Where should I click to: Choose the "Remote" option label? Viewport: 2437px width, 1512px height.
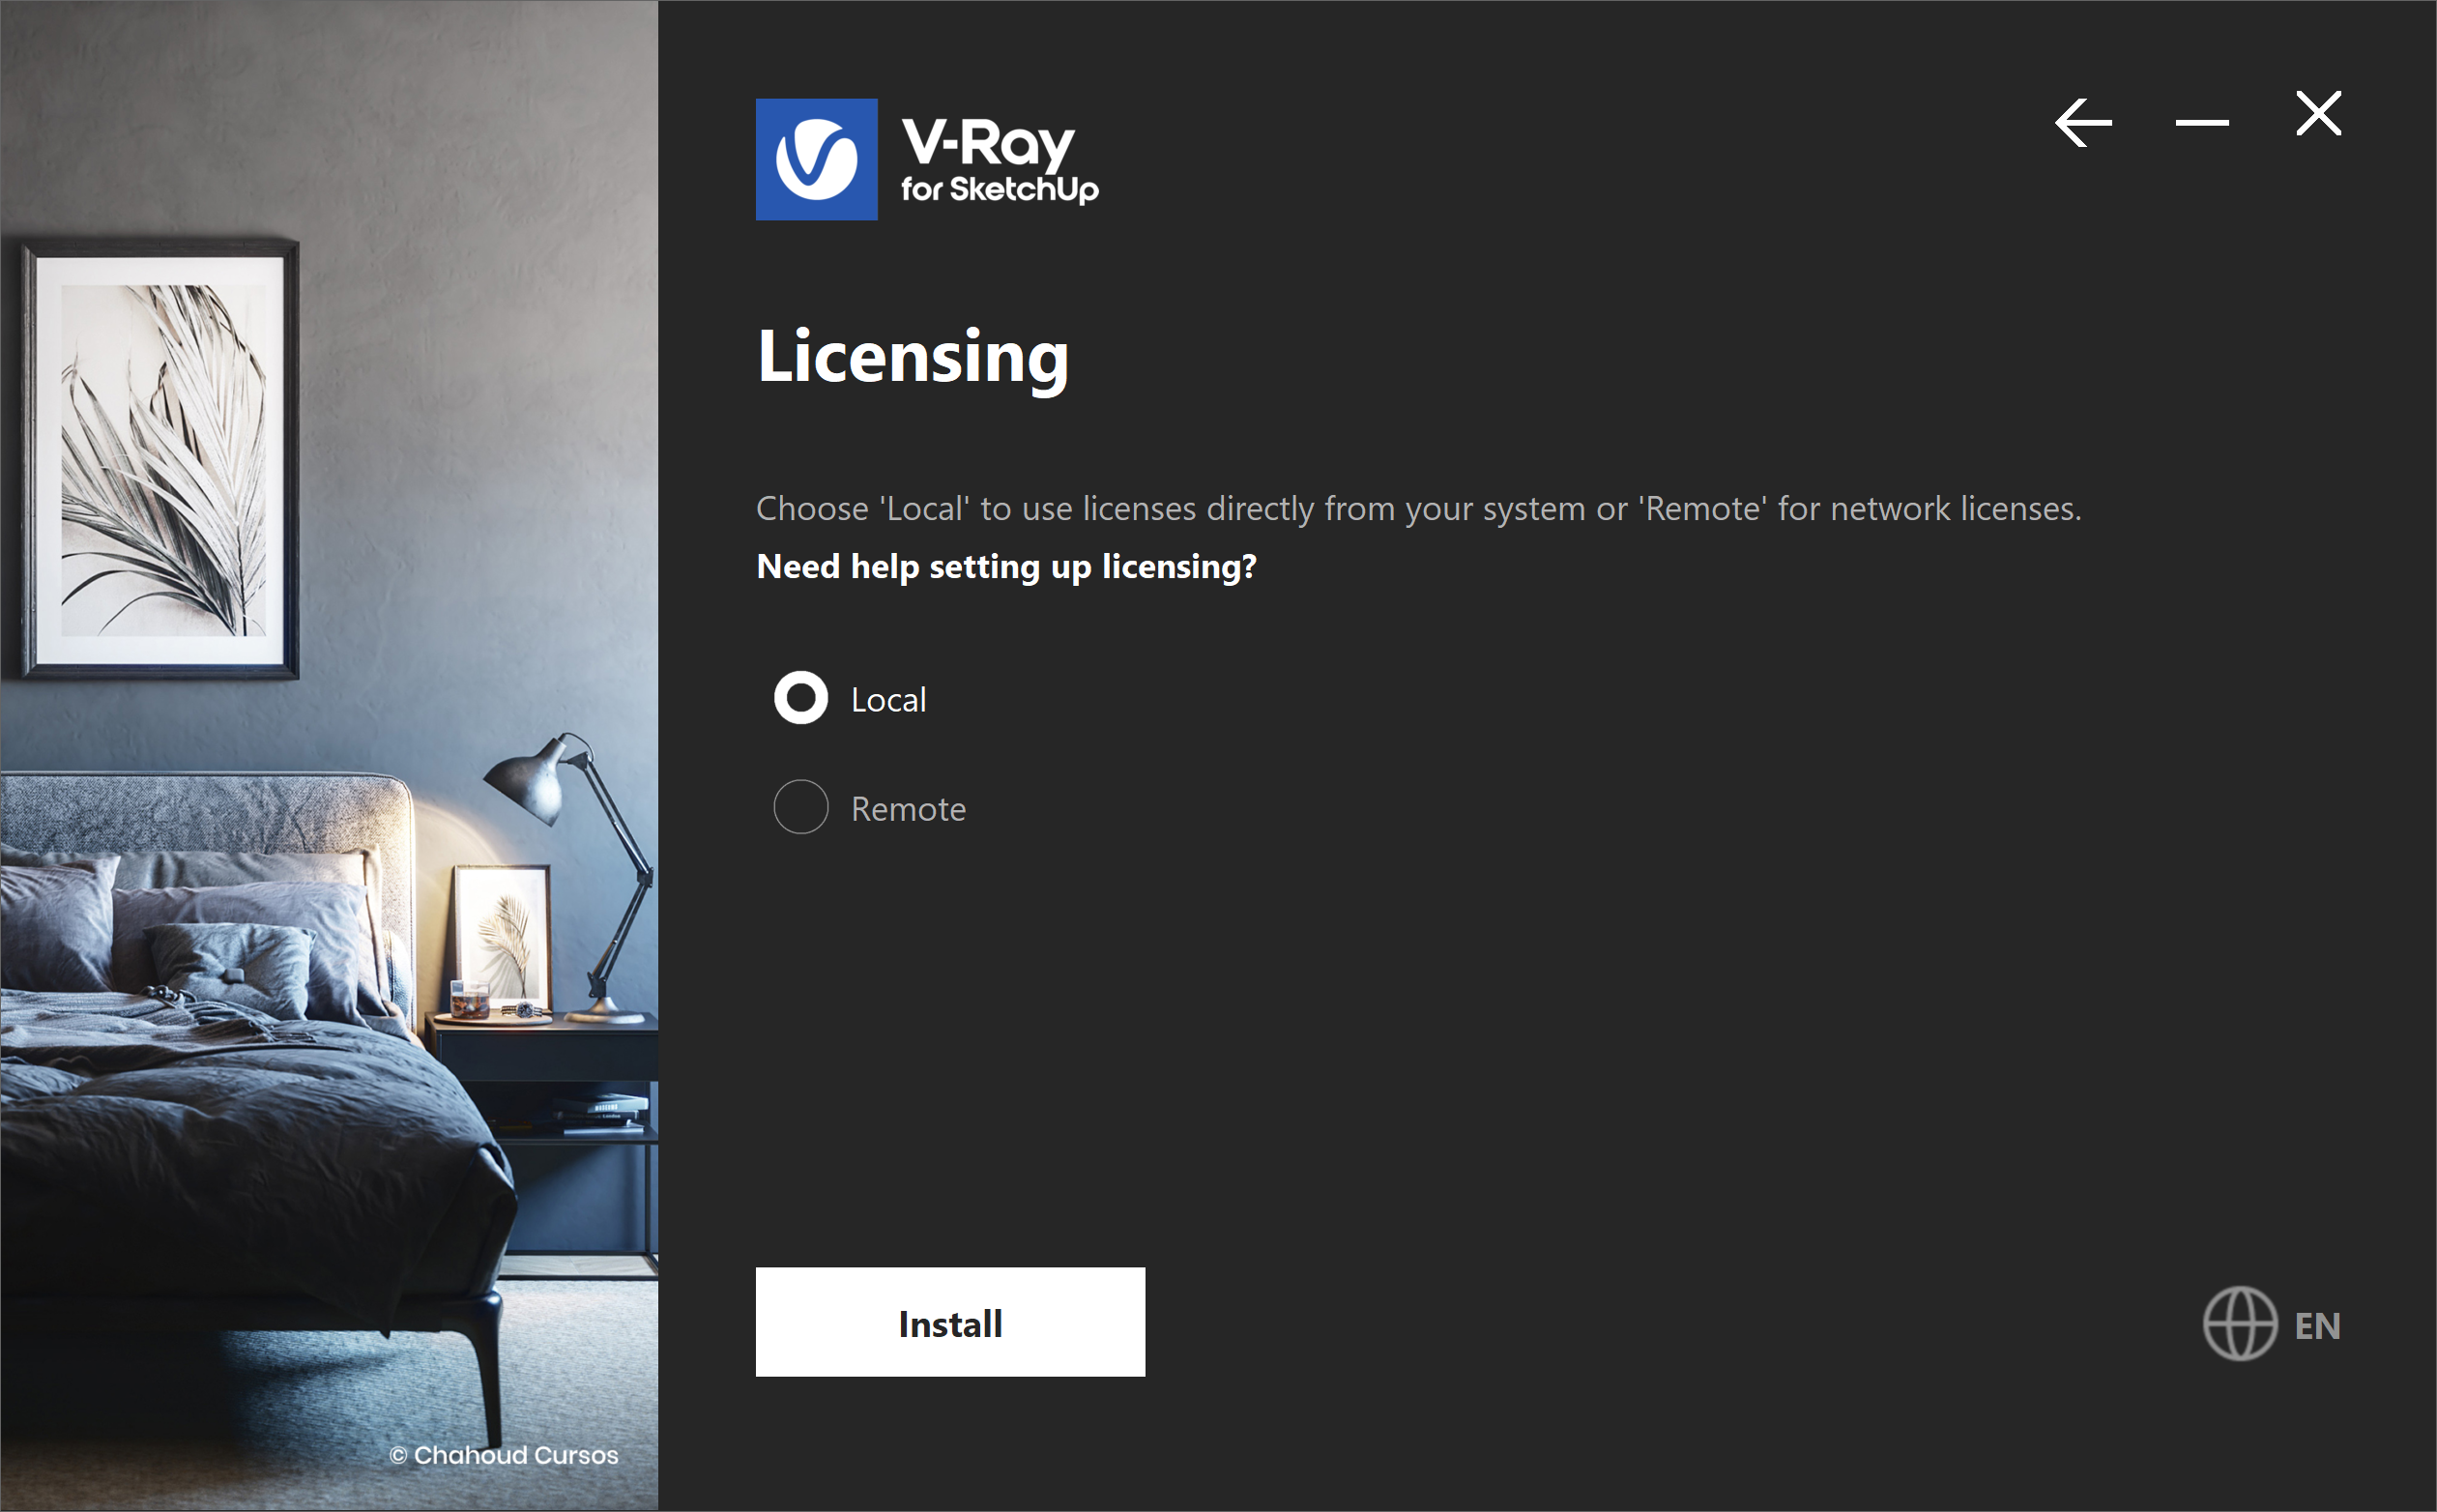[x=908, y=808]
